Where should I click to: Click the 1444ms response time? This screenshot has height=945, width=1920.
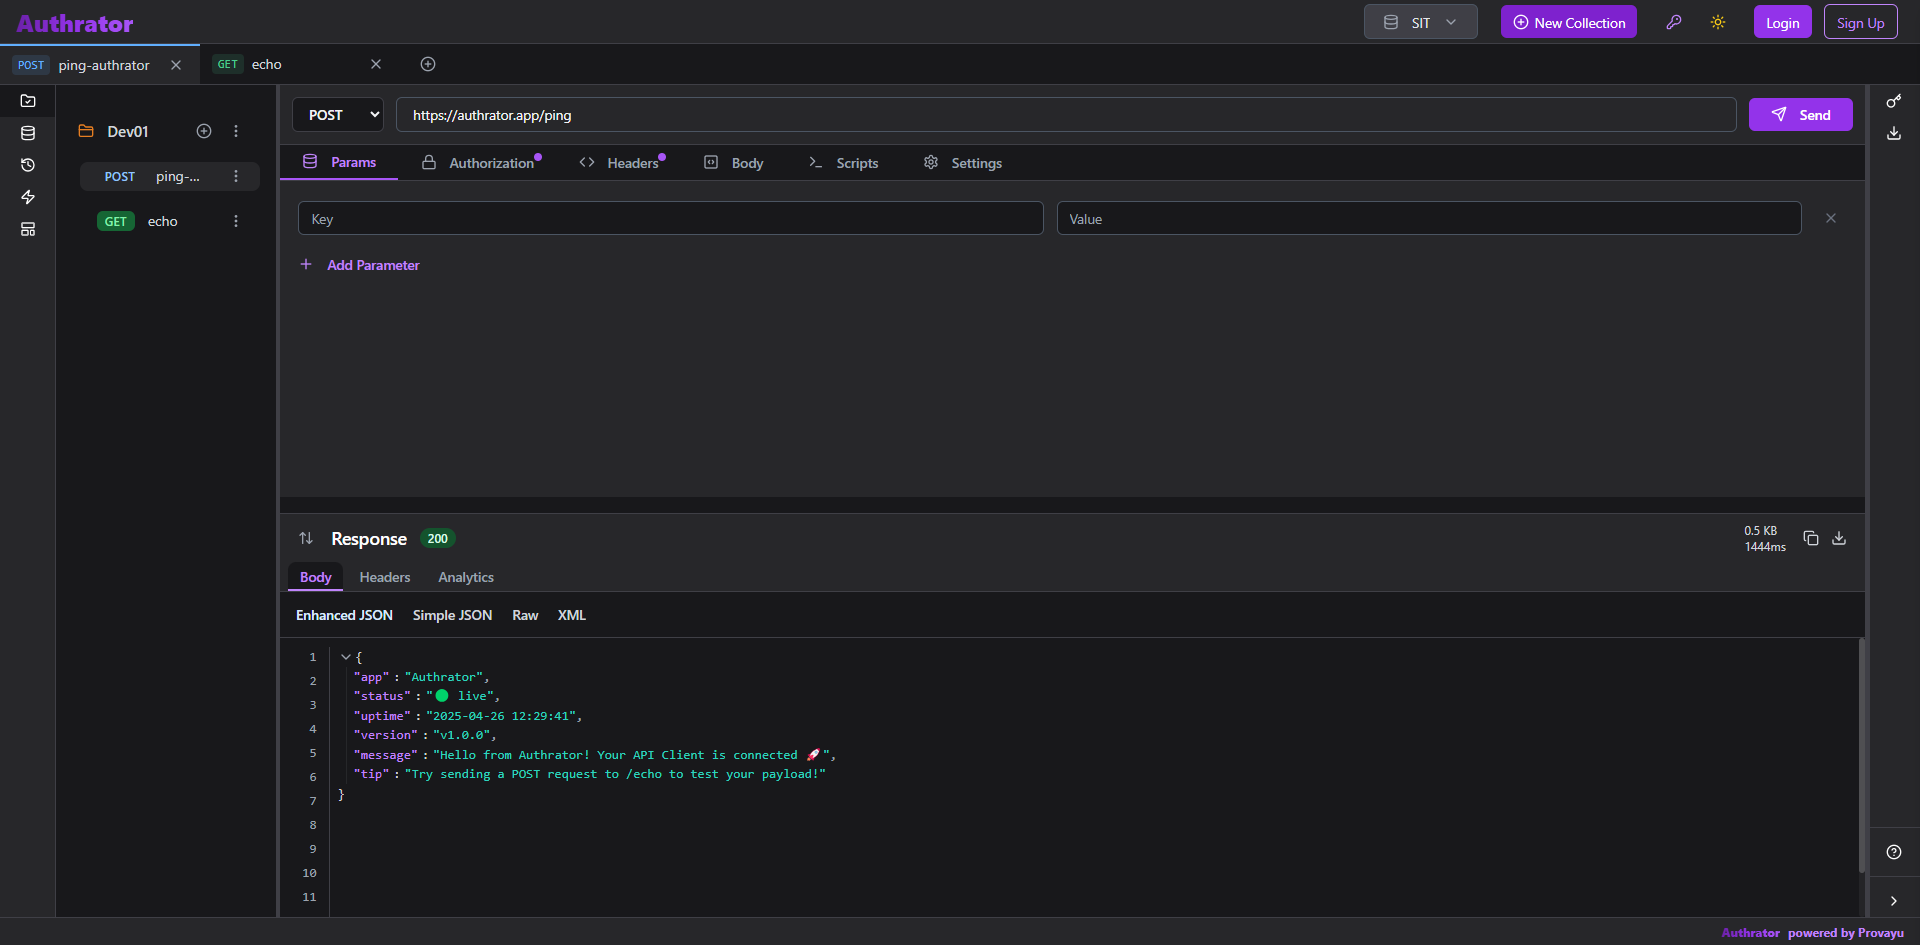click(1765, 547)
